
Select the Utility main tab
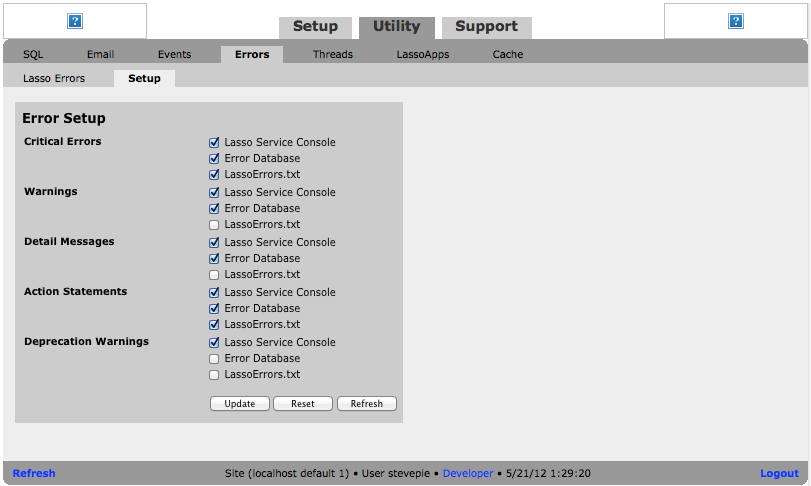tap(396, 27)
